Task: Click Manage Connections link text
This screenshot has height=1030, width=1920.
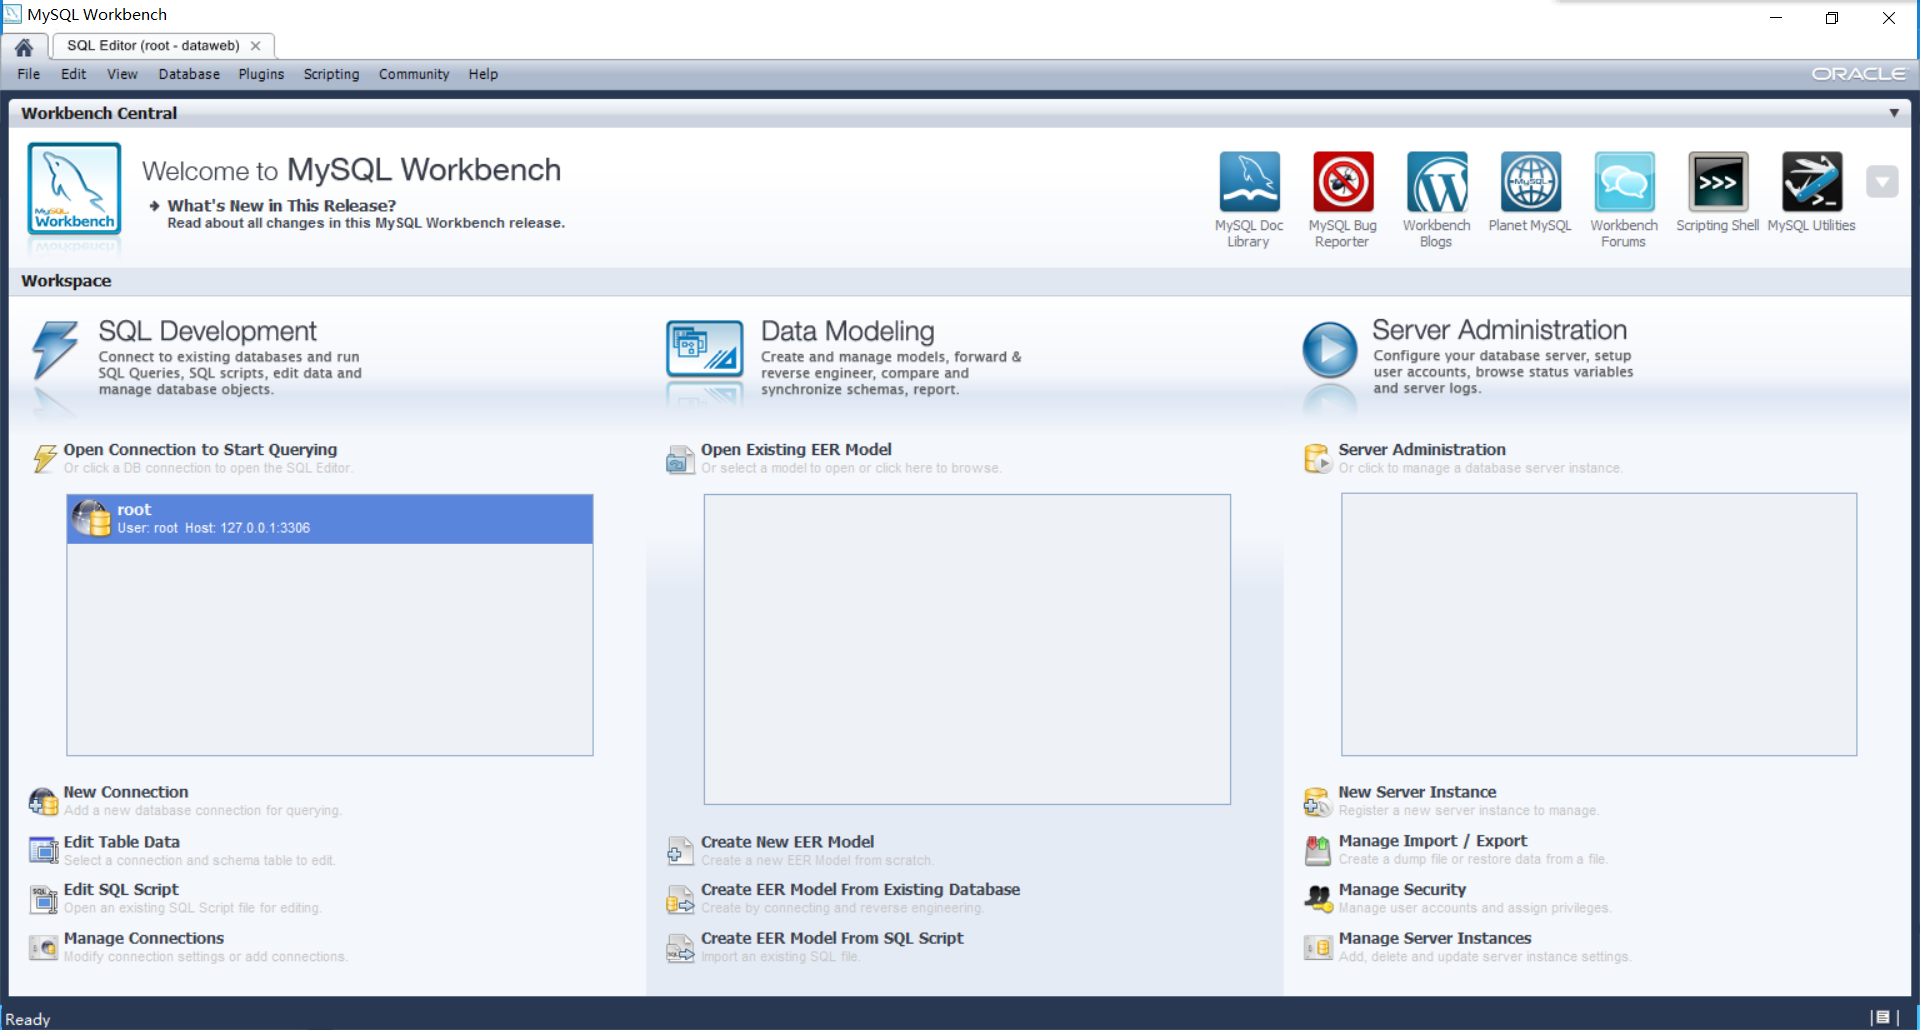Action: coord(144,938)
